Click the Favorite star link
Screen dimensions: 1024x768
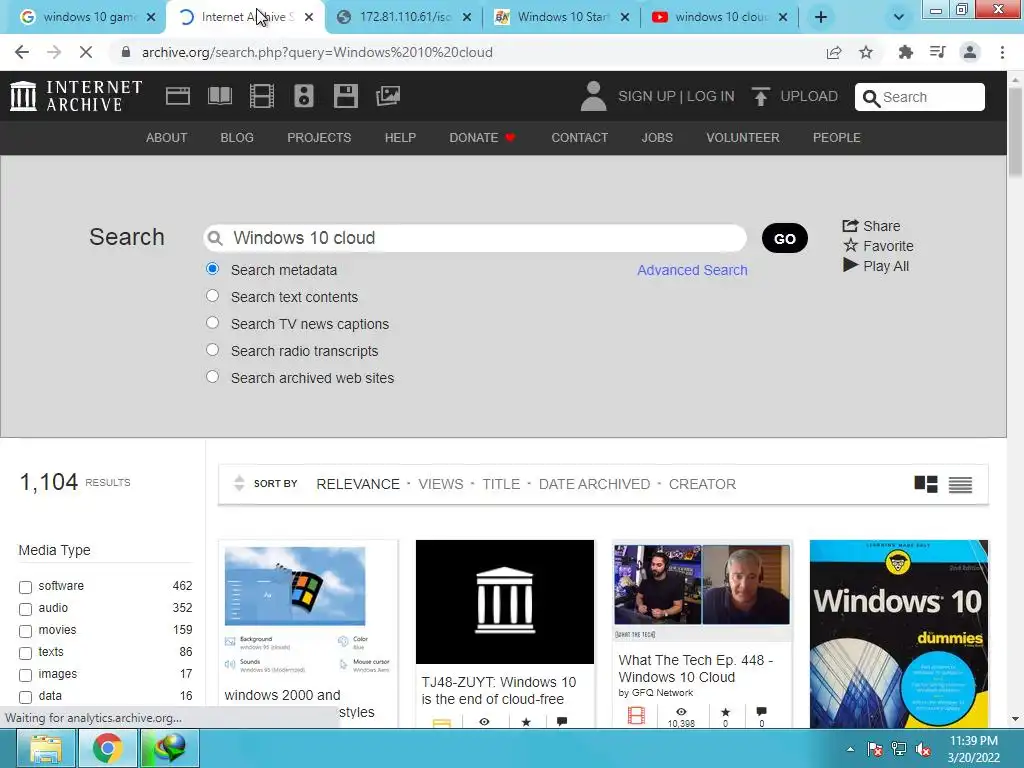click(878, 246)
